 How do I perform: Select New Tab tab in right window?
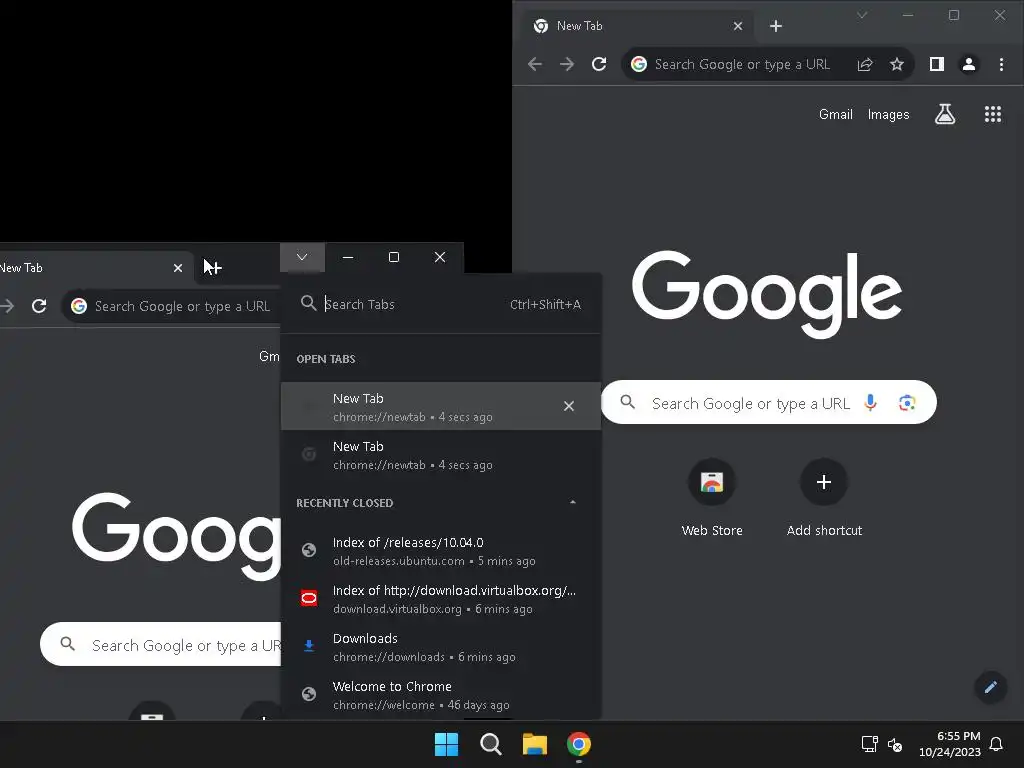pos(639,26)
